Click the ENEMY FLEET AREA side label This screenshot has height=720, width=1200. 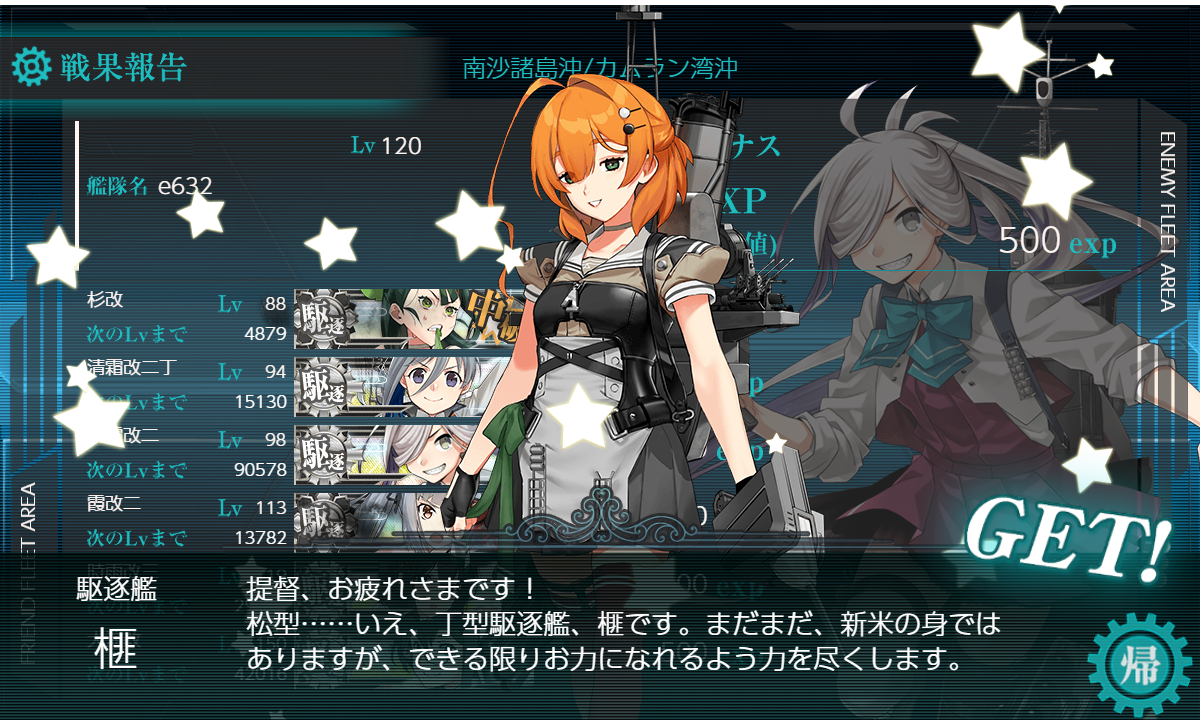pyautogui.click(x=1167, y=221)
